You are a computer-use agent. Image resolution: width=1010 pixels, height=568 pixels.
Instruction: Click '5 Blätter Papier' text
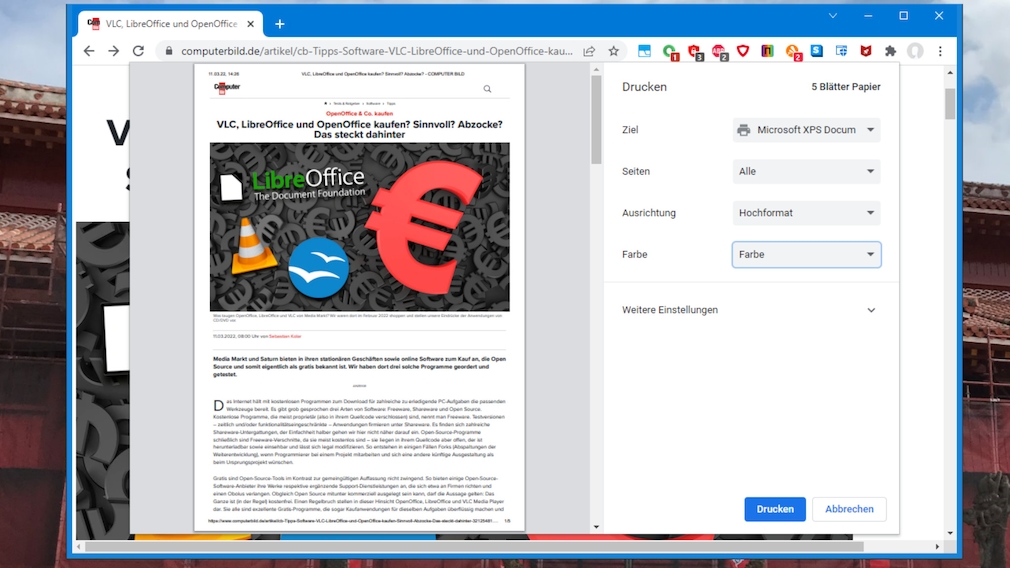[x=846, y=86]
